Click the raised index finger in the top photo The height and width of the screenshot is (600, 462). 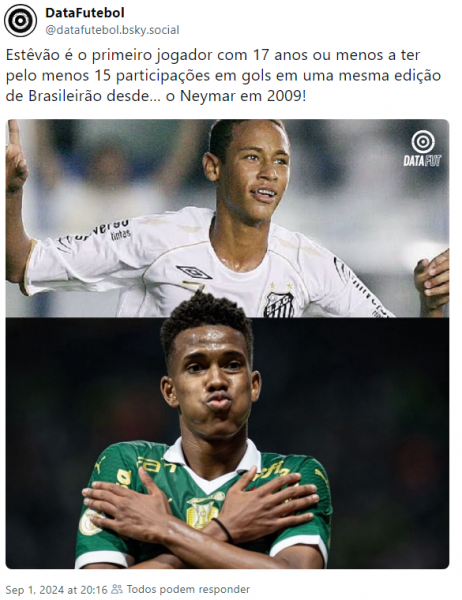pyautogui.click(x=12, y=136)
